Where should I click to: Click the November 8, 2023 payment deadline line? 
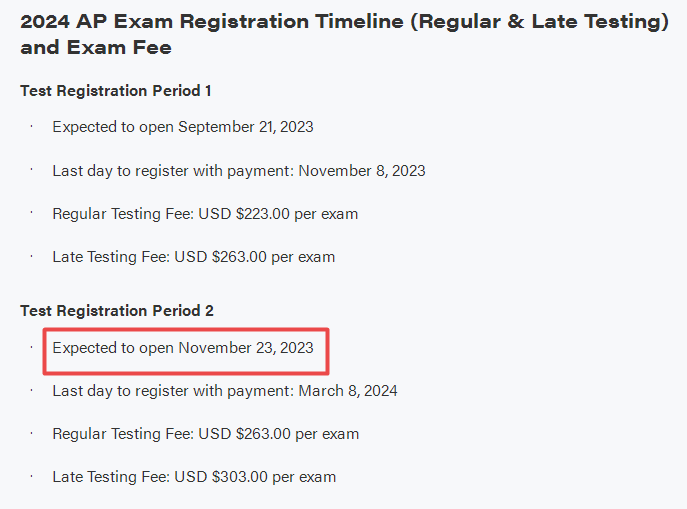click(239, 171)
